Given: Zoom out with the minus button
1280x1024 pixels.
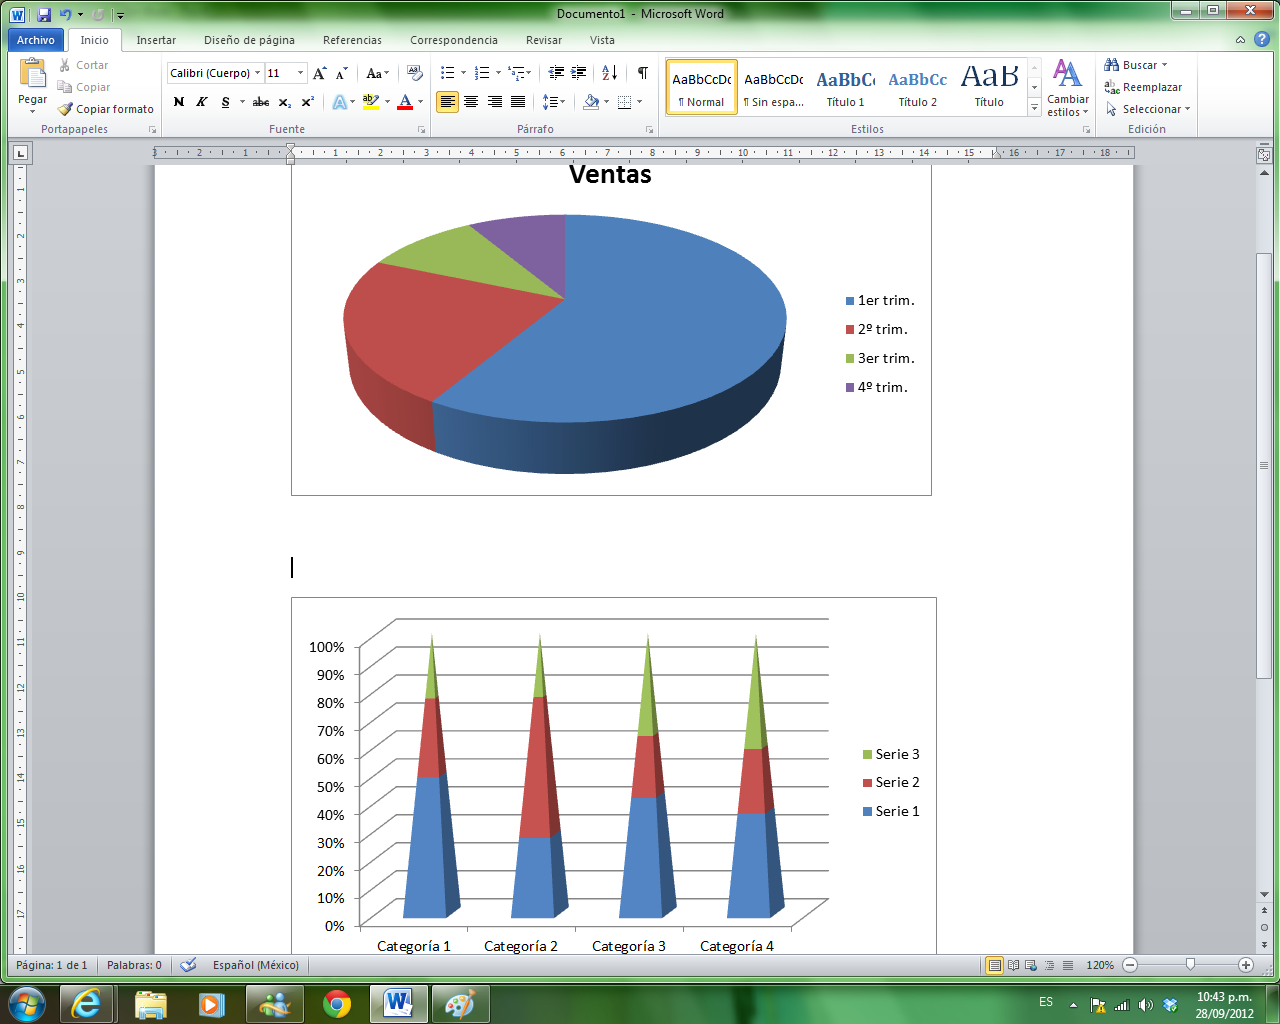Looking at the screenshot, I should pos(1130,965).
